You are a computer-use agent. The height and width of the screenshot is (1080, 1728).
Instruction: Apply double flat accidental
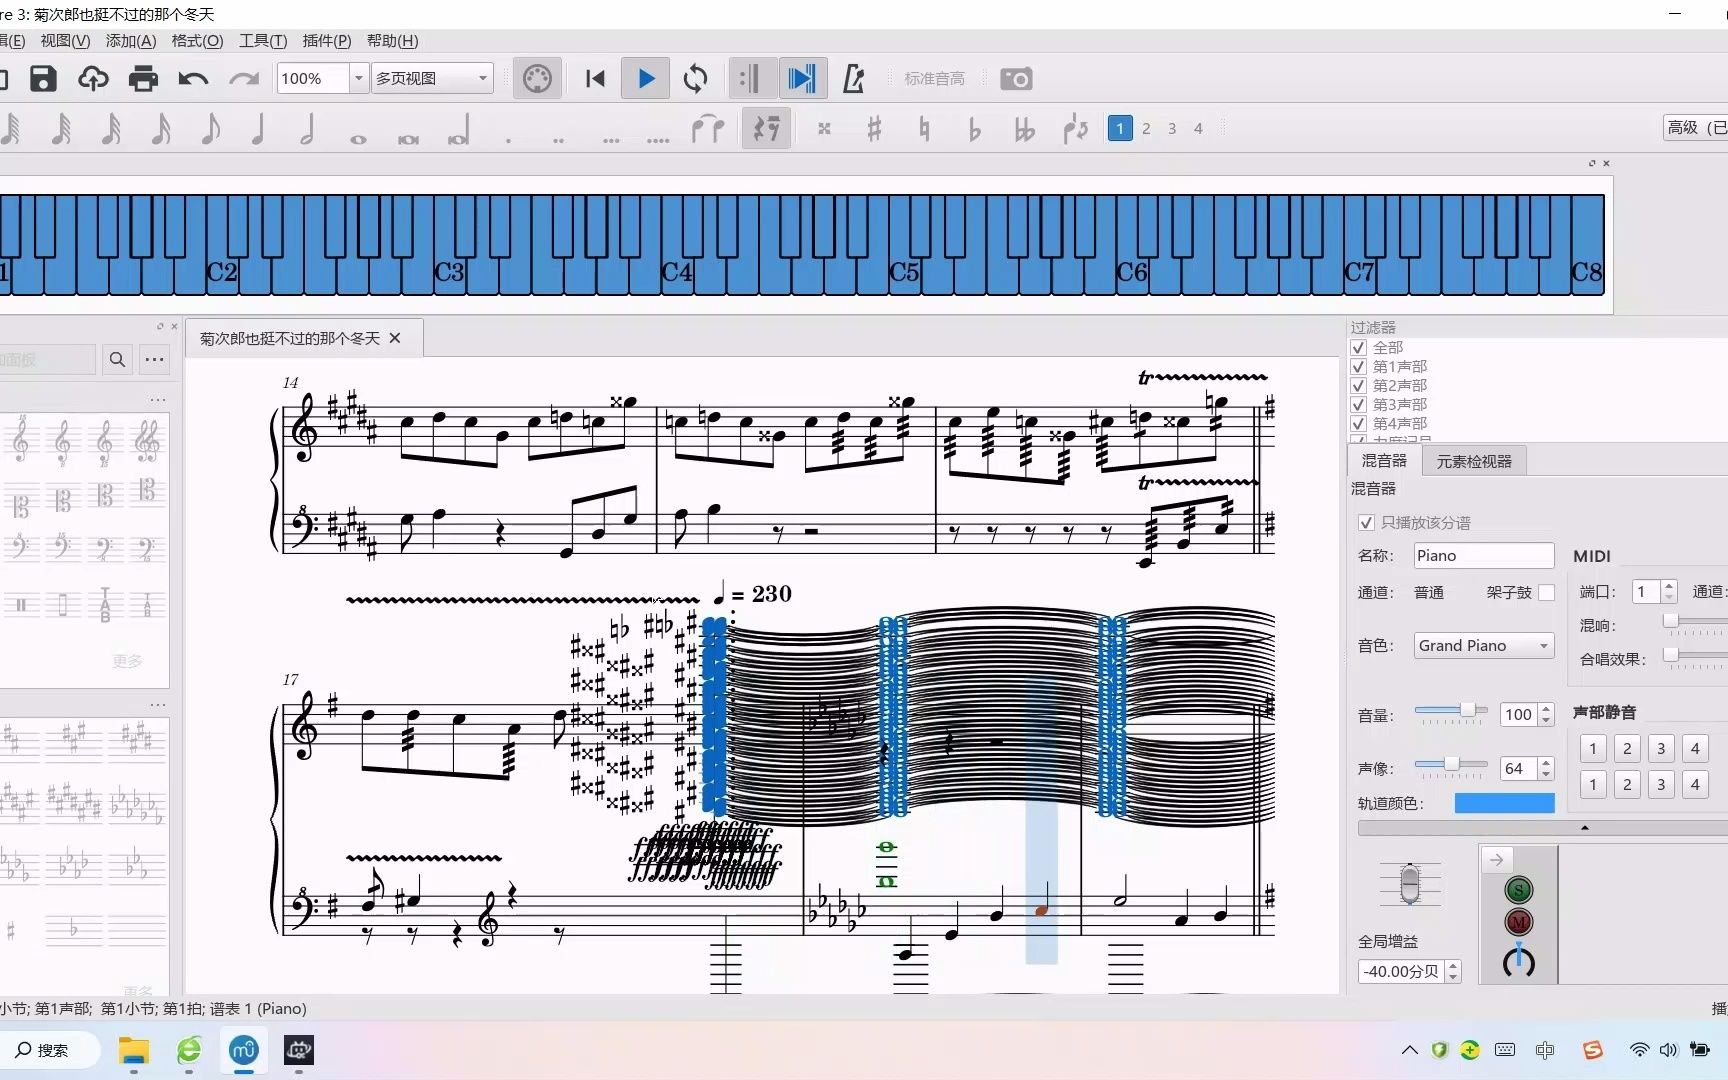tap(1024, 129)
